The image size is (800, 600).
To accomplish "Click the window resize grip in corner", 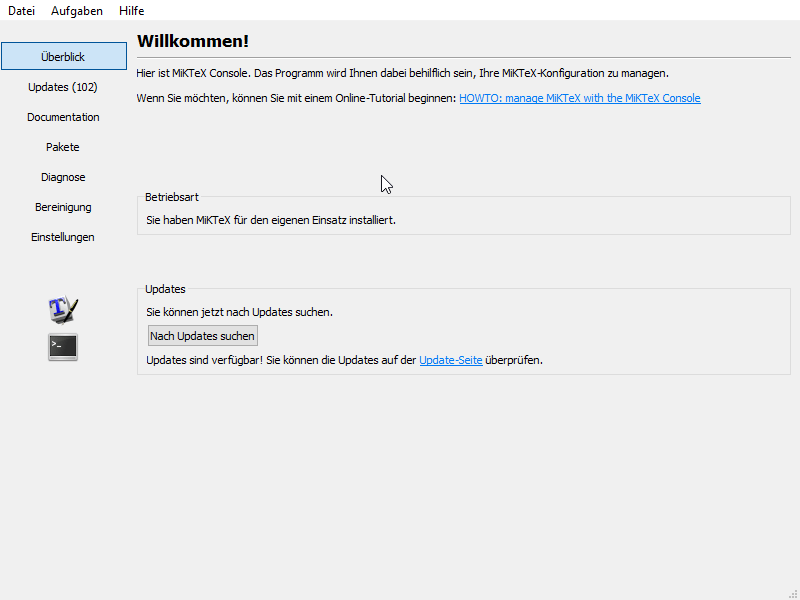I will 793,593.
